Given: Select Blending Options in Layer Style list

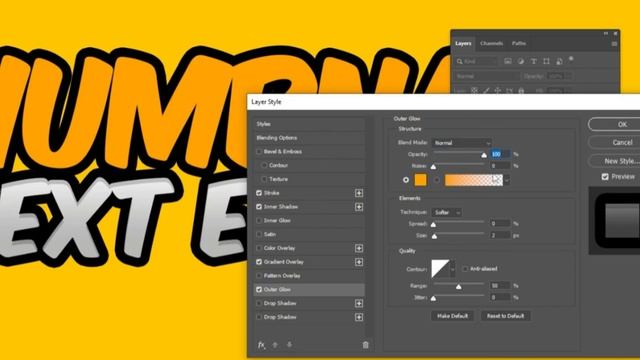Looking at the screenshot, I should coord(309,138).
